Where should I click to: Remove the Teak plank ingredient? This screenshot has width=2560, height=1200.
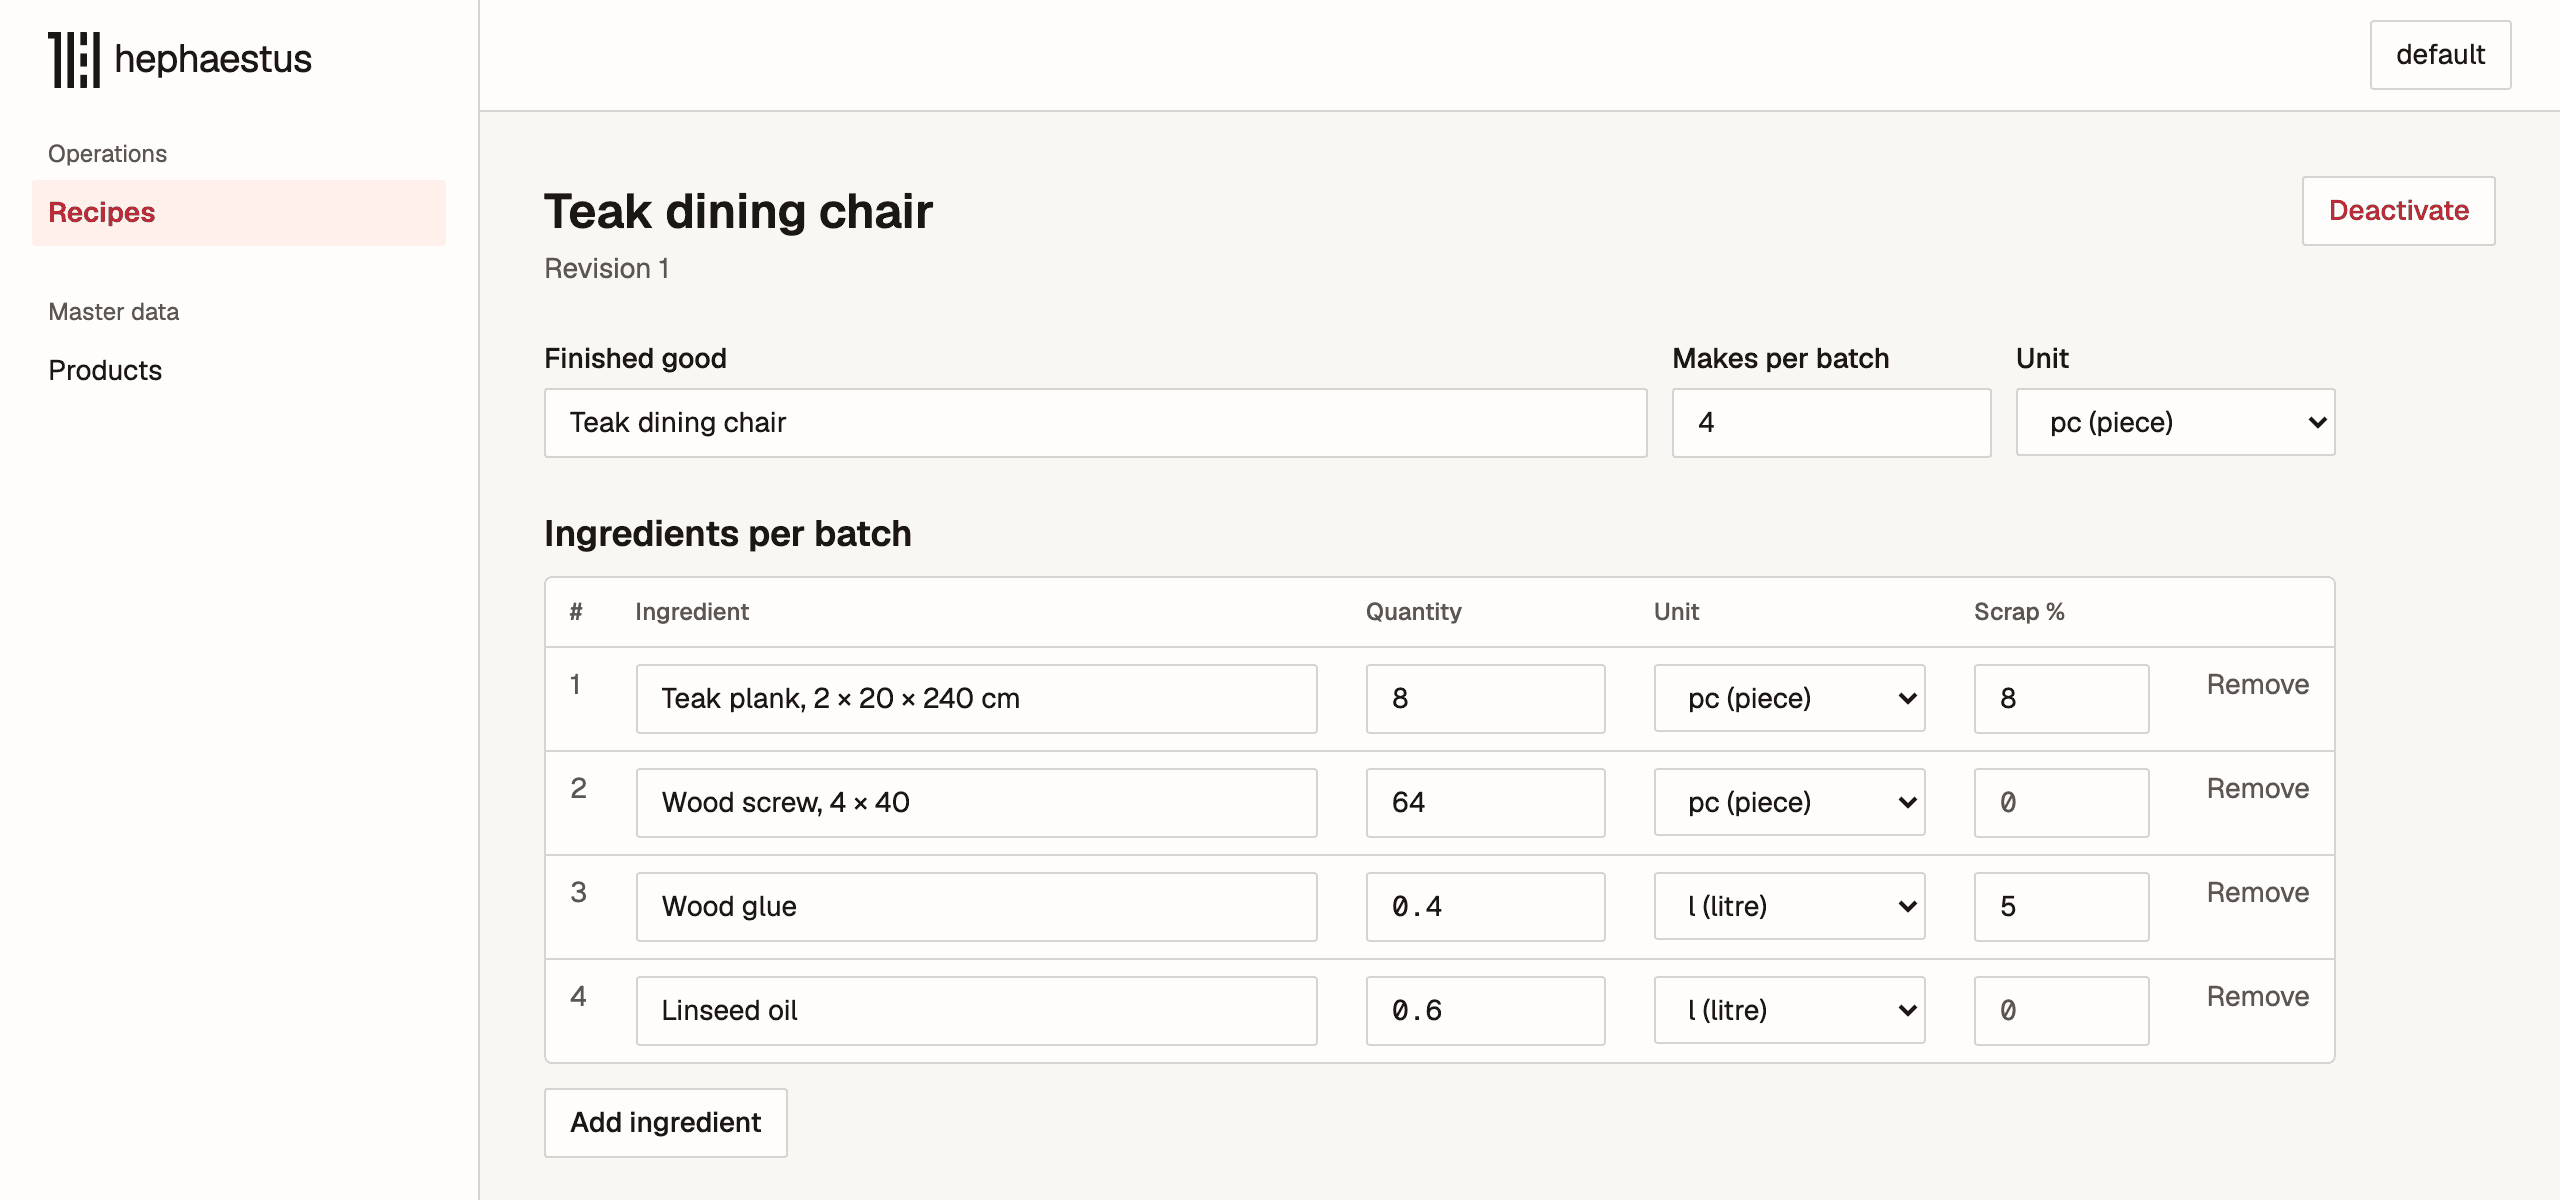coord(2258,685)
